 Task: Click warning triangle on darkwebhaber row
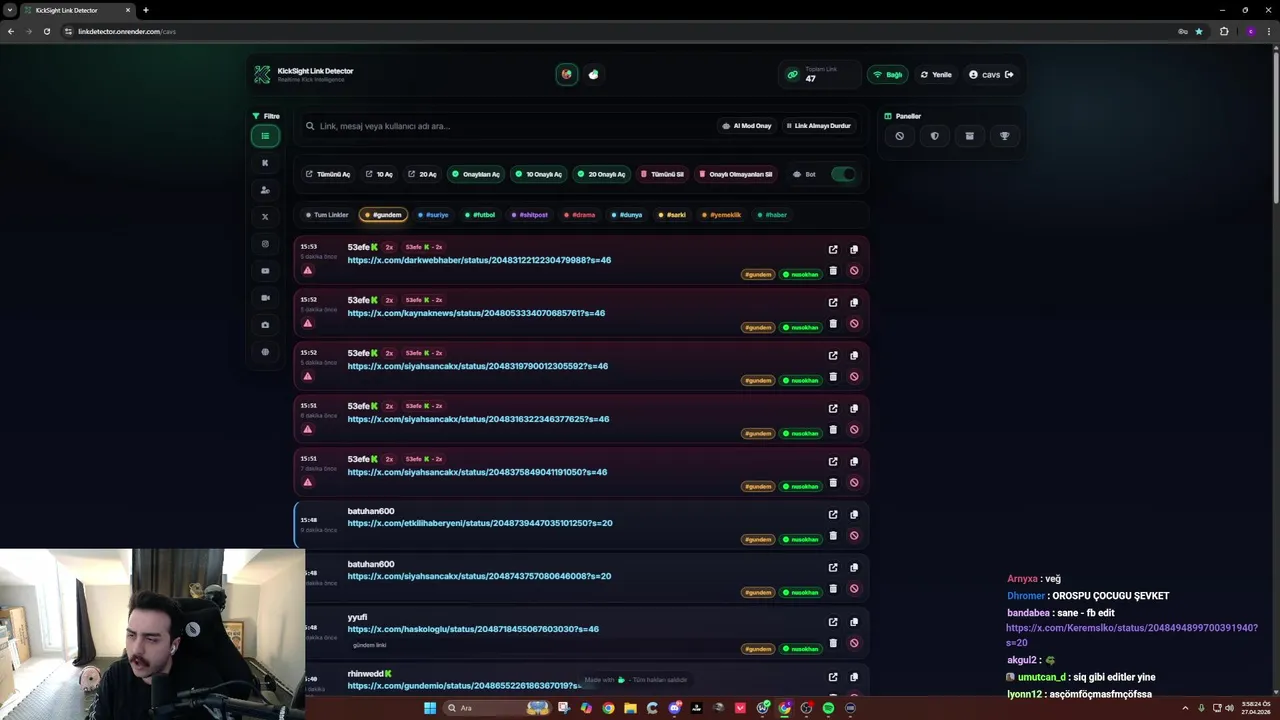[x=308, y=271]
